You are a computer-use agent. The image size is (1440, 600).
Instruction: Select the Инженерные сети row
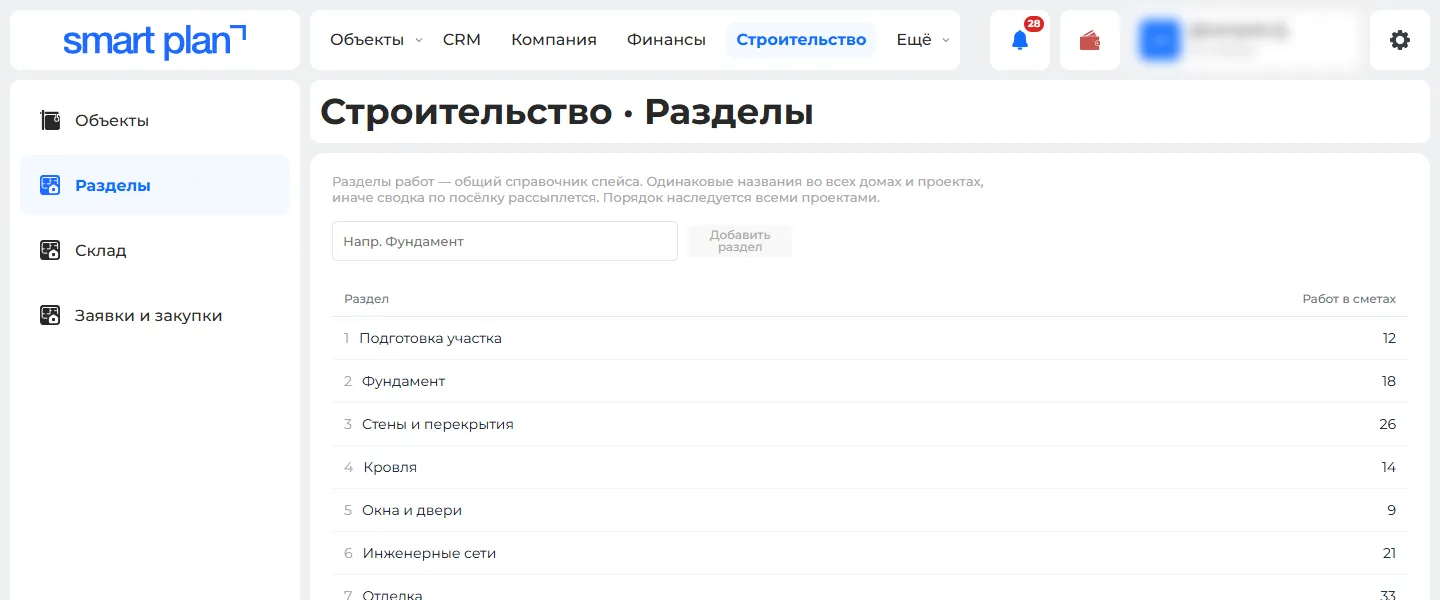click(x=870, y=553)
